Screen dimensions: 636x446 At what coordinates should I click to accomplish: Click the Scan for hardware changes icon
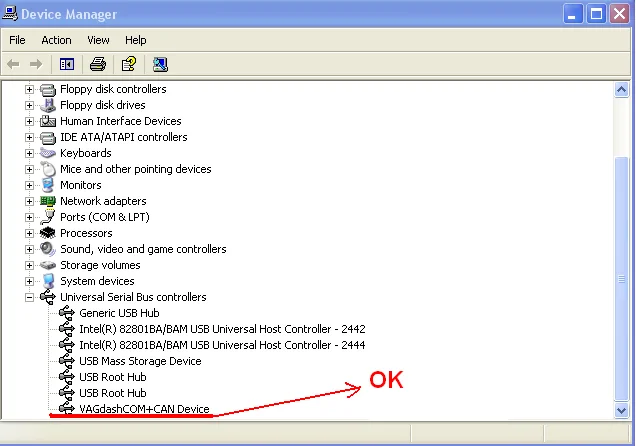tap(160, 64)
